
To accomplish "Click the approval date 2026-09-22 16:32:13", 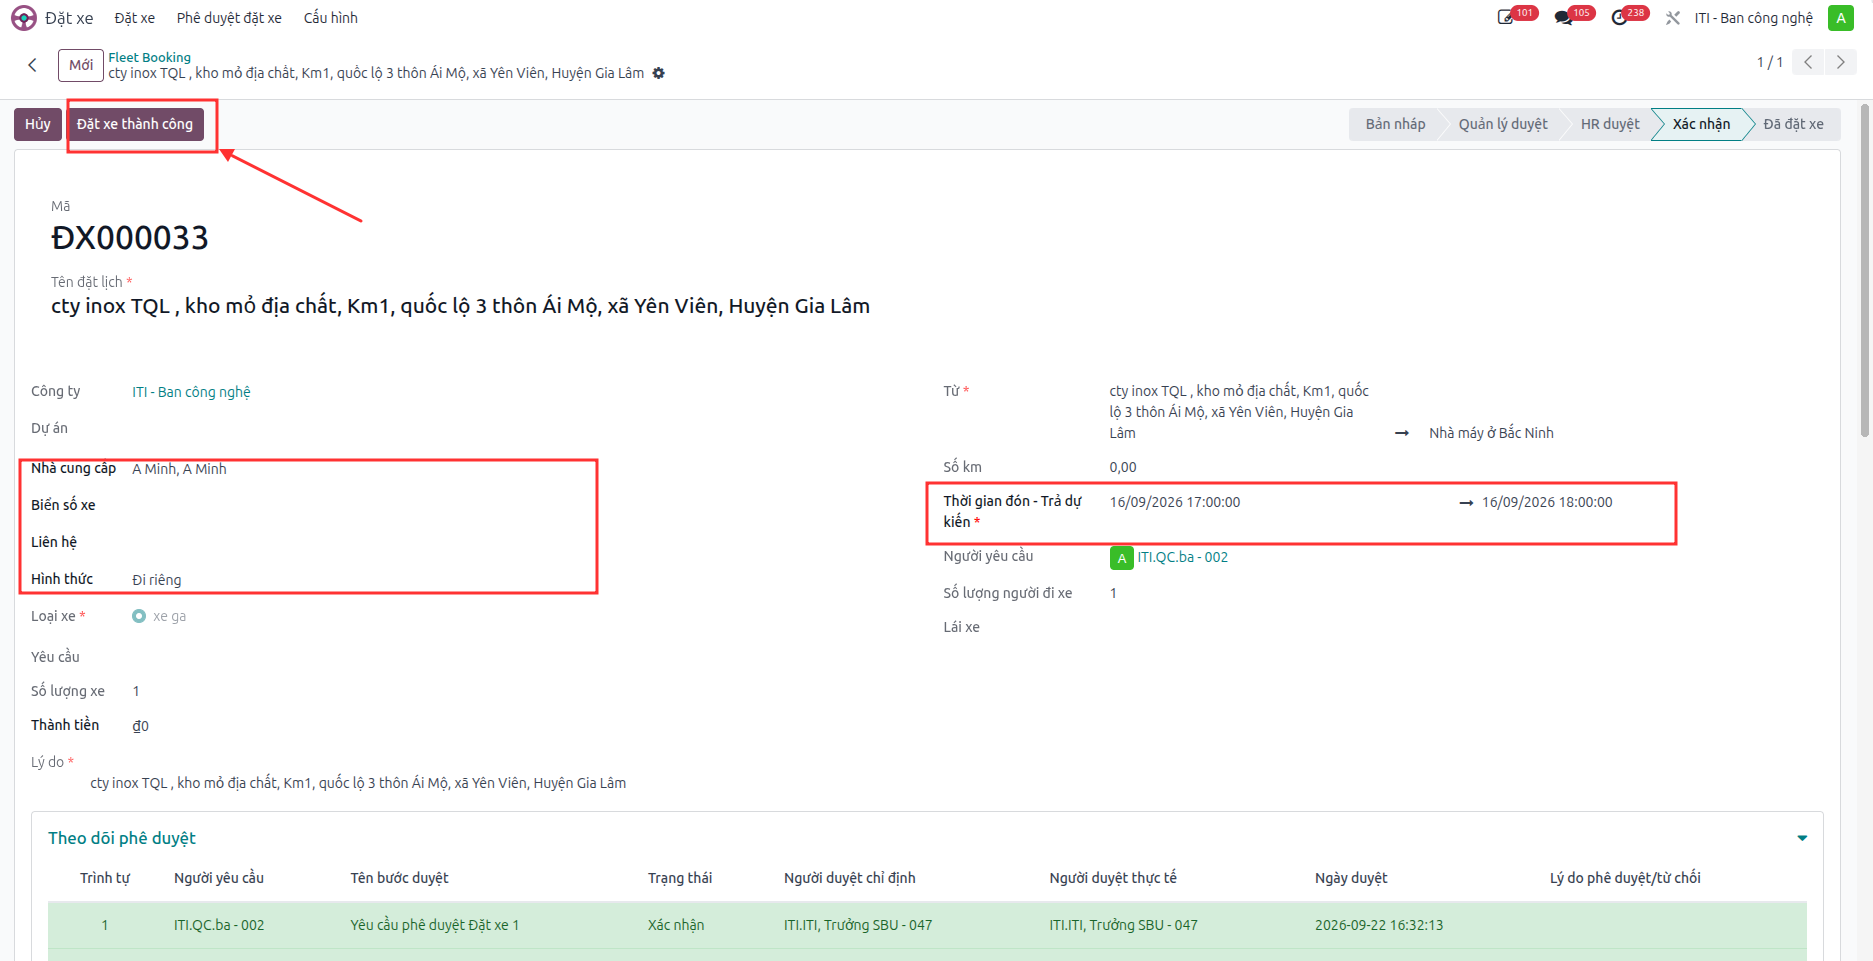I will tap(1379, 925).
